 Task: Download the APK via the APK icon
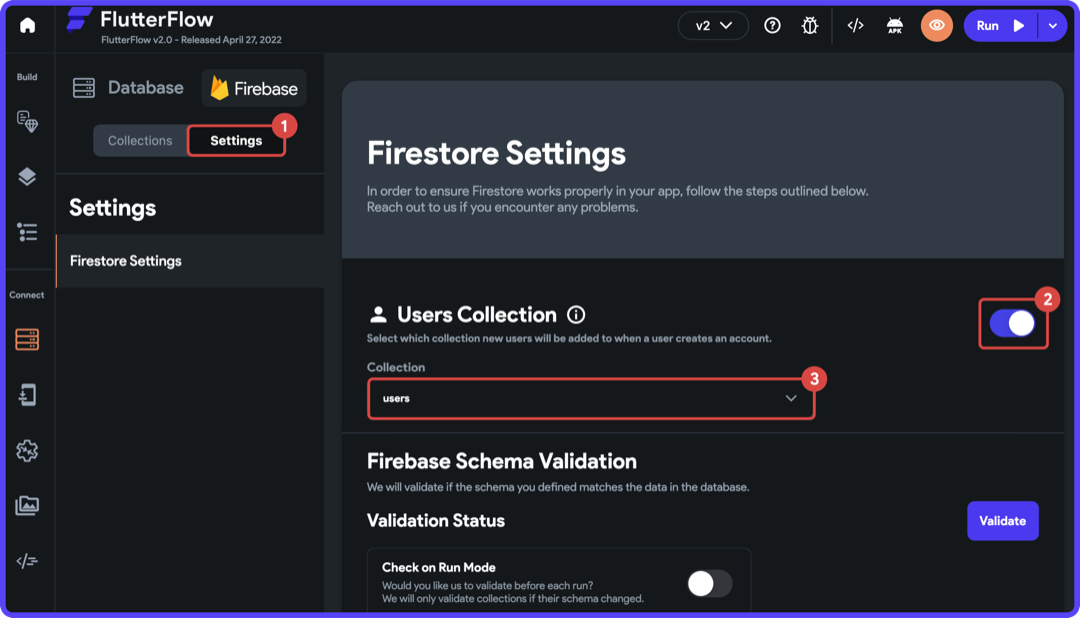(894, 25)
